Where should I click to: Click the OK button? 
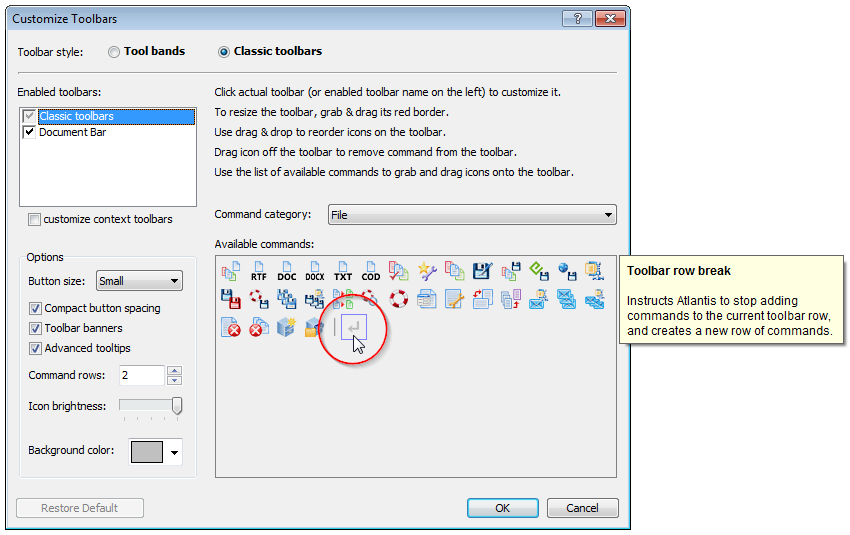pyautogui.click(x=503, y=508)
